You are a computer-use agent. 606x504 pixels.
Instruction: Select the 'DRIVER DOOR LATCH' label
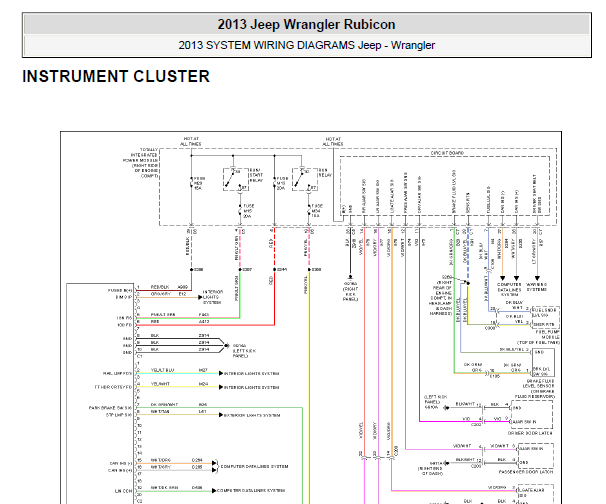click(530, 433)
